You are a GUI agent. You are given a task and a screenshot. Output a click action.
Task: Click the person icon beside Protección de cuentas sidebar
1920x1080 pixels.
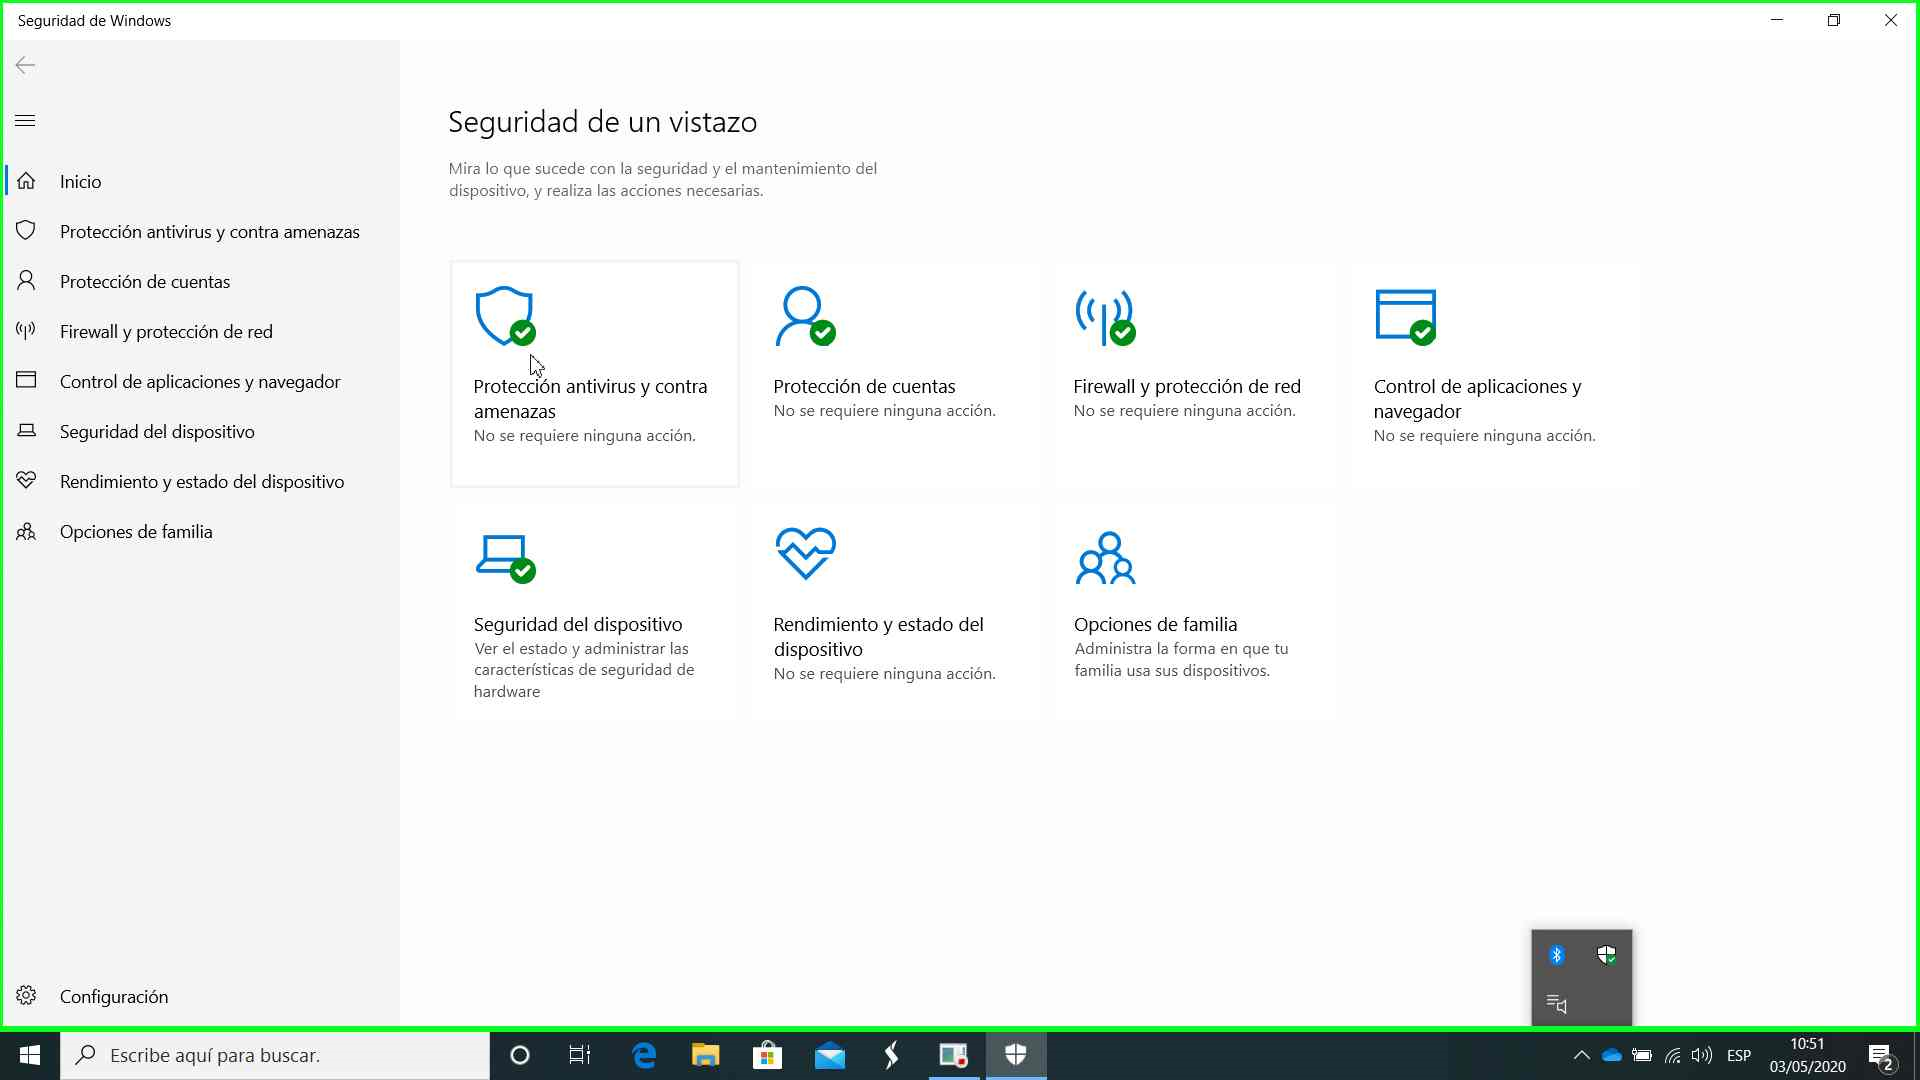27,281
